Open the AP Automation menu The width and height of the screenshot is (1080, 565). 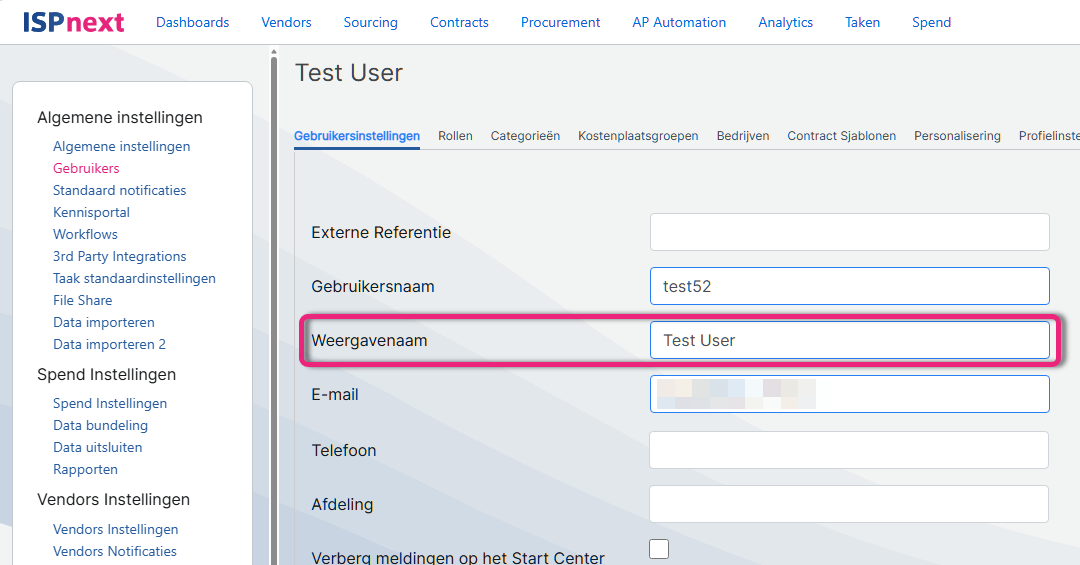[679, 22]
